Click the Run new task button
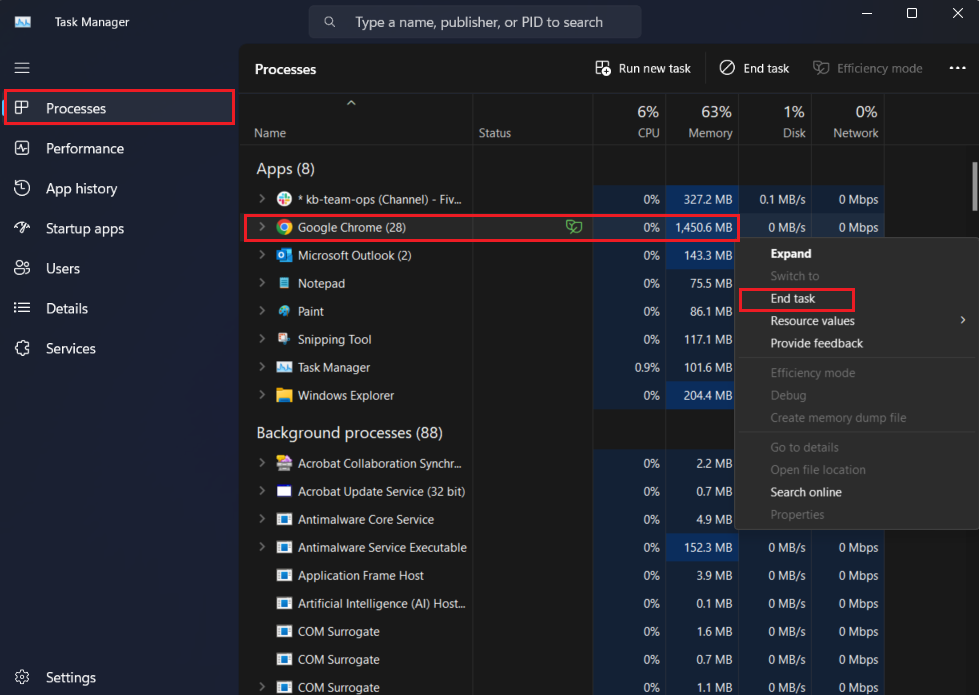The width and height of the screenshot is (979, 695). pyautogui.click(x=643, y=68)
